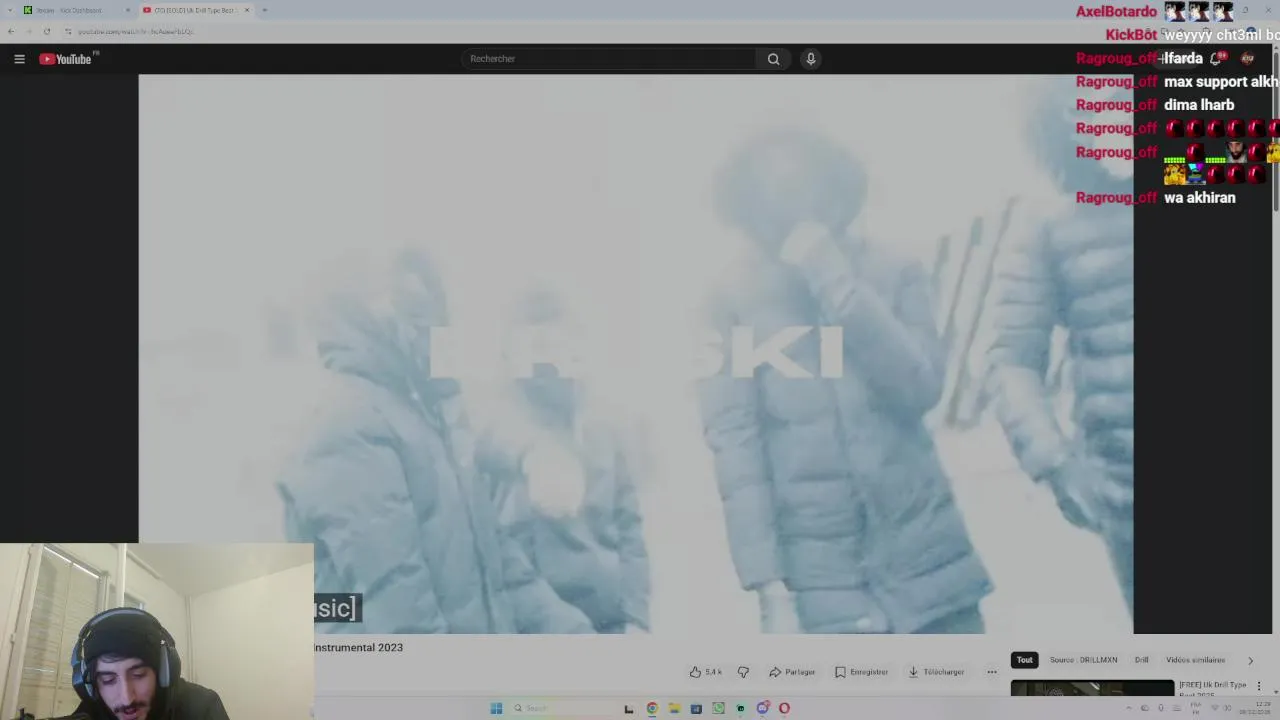Open the Discord taskbar icon with badge
The width and height of the screenshot is (1280, 720).
(762, 708)
